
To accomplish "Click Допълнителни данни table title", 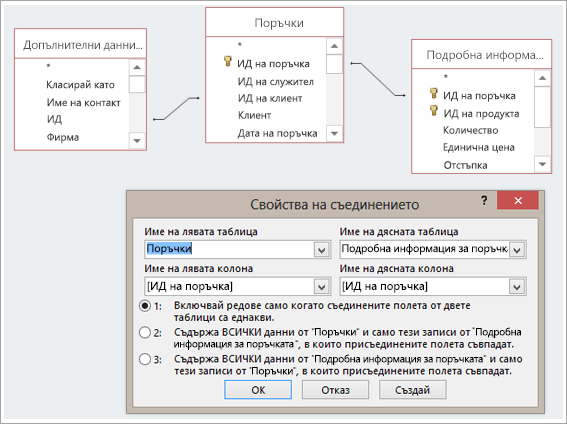I will [83, 45].
